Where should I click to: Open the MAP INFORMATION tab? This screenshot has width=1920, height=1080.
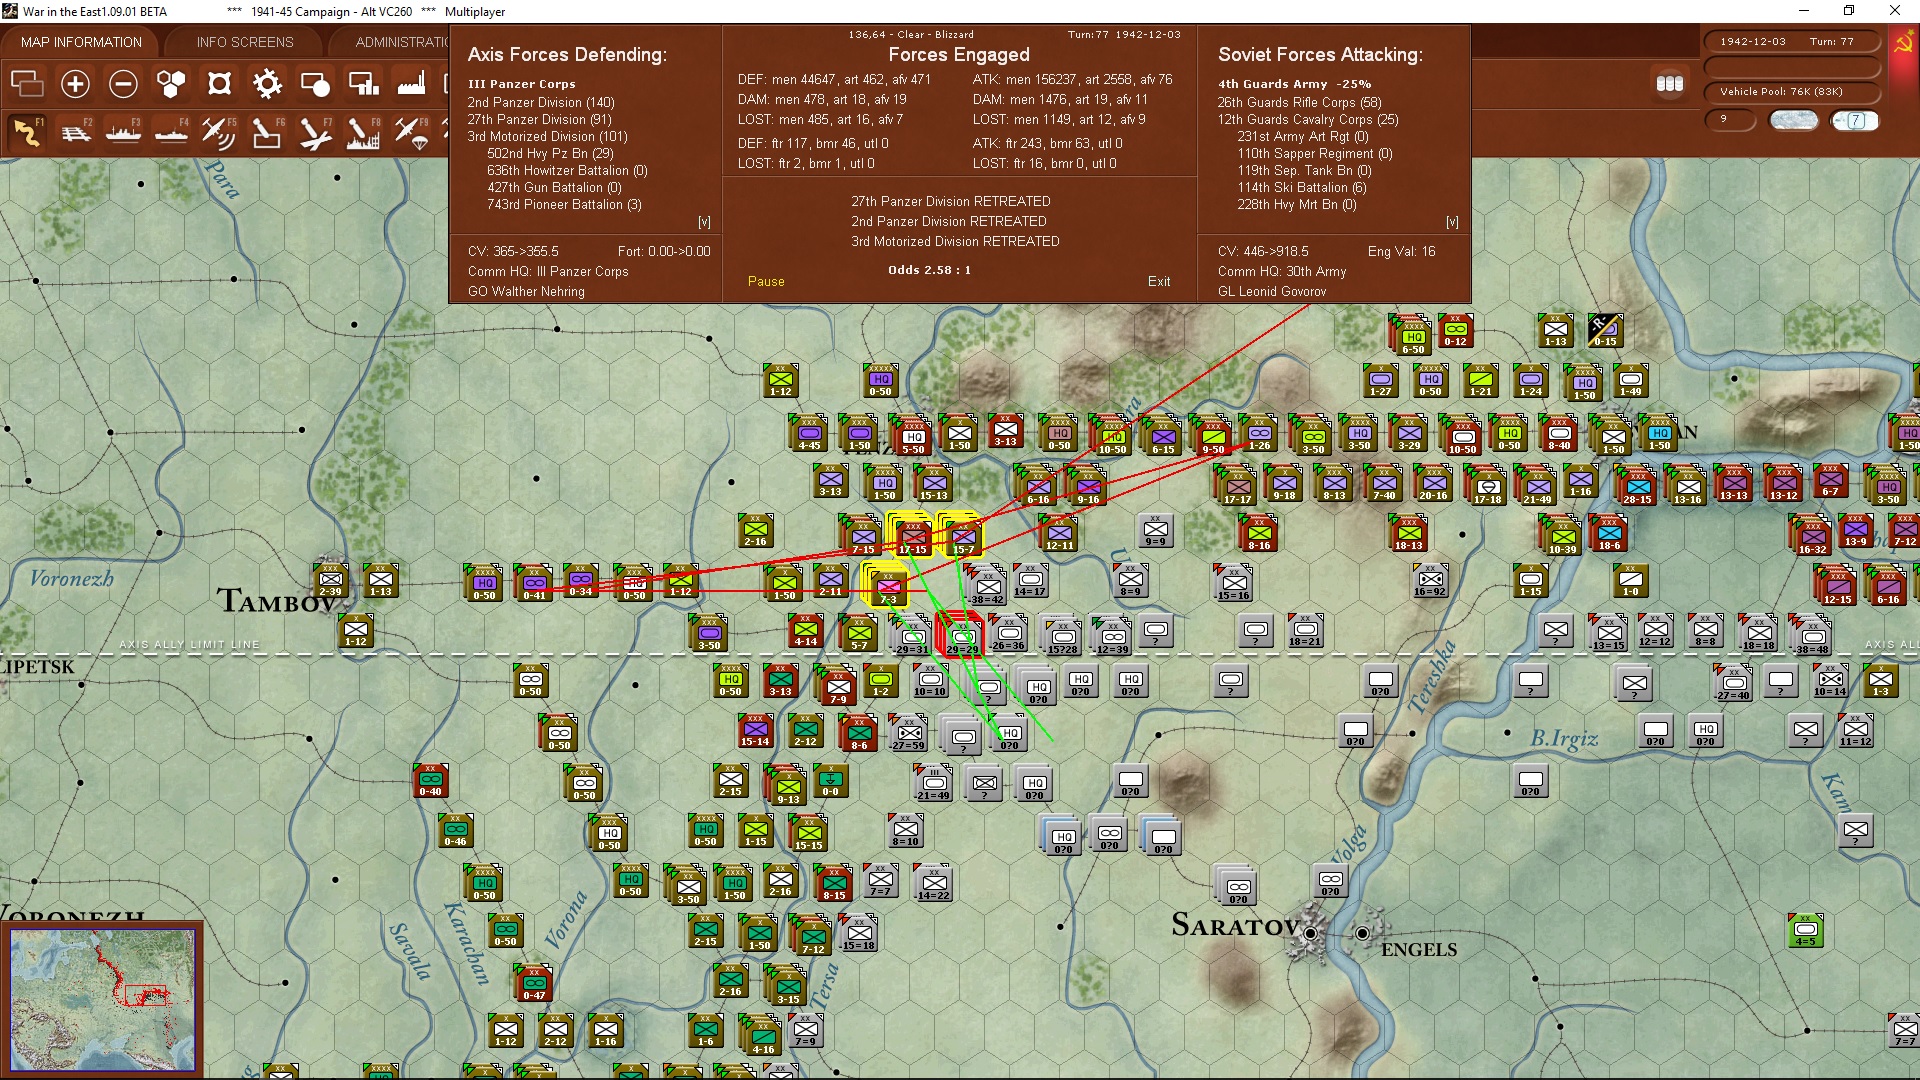(x=81, y=42)
